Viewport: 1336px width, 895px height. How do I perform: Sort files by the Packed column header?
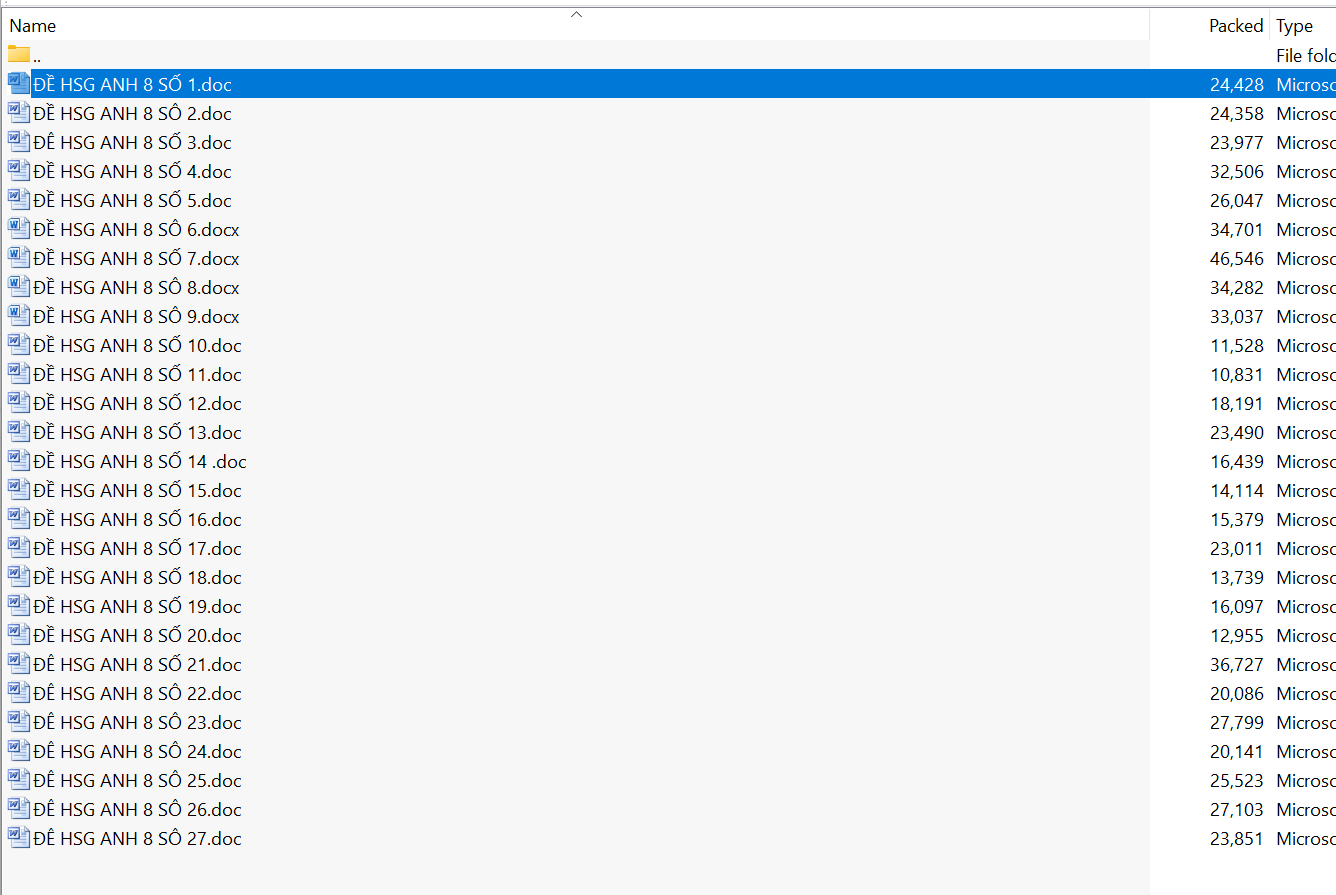1236,26
